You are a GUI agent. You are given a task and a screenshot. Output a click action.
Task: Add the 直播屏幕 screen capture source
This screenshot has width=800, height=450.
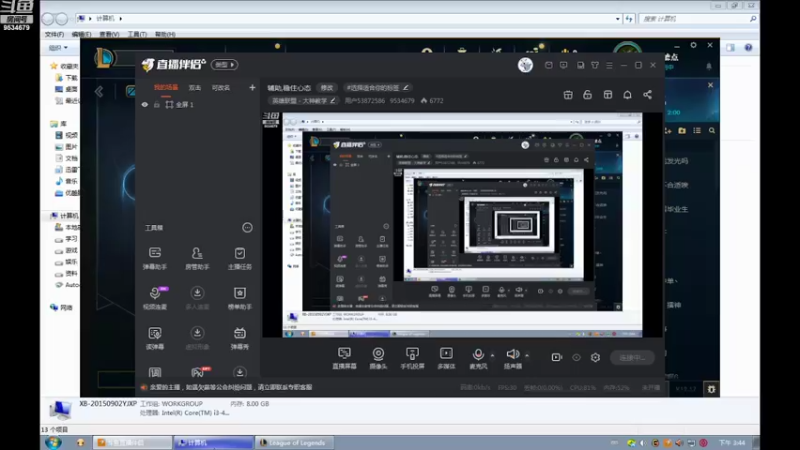coord(344,358)
